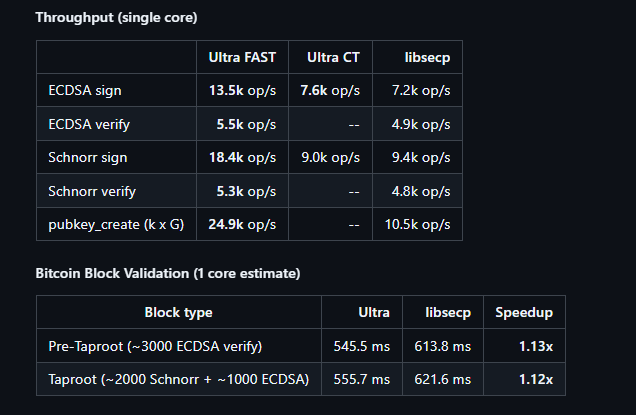Screen dimensions: 636x415
Task: Click the "libsecp" header in the throughput table
Action: (x=426, y=58)
